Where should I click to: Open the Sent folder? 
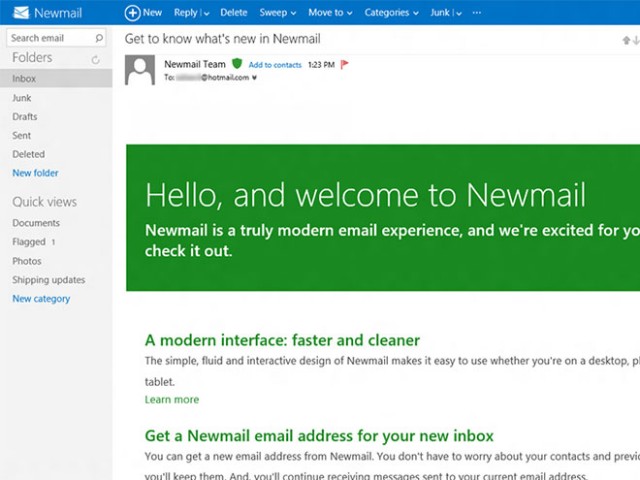[22, 136]
